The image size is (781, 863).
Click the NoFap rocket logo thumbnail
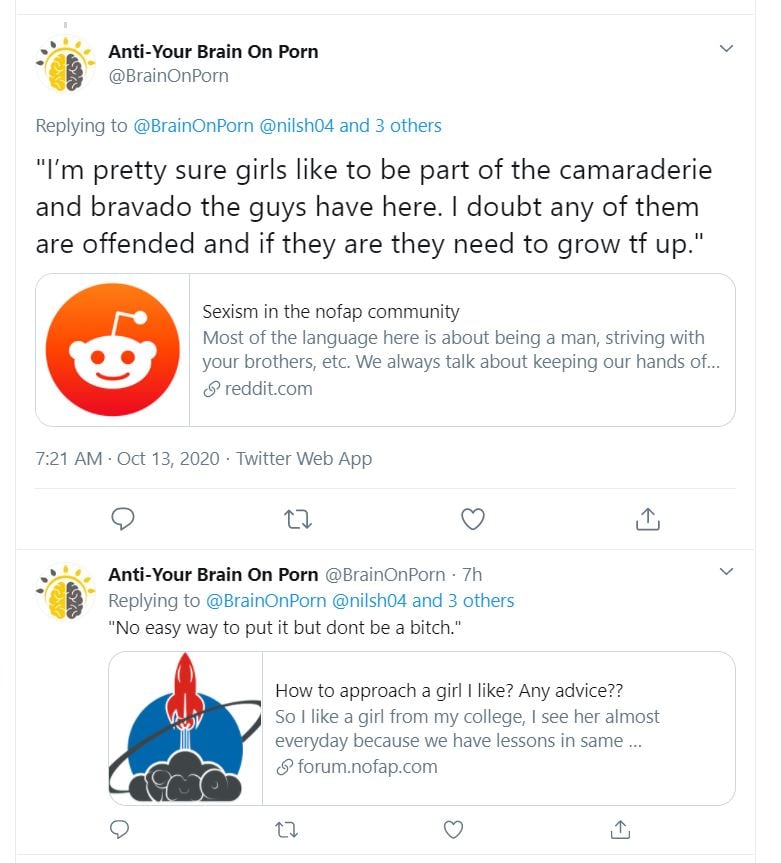(186, 728)
